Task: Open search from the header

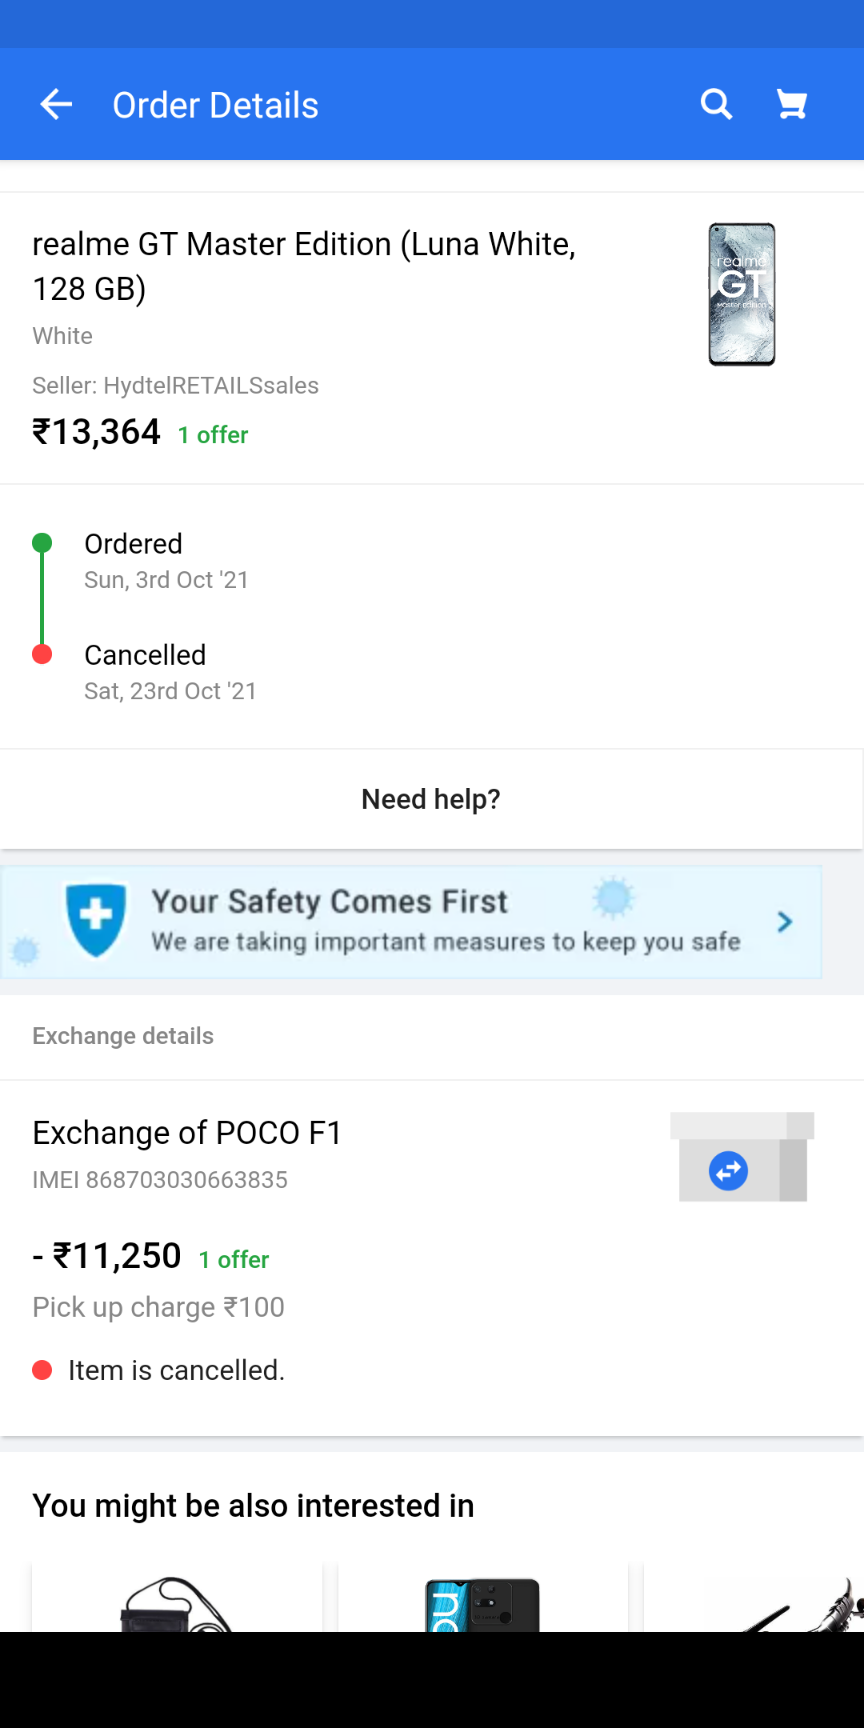Action: tap(716, 104)
